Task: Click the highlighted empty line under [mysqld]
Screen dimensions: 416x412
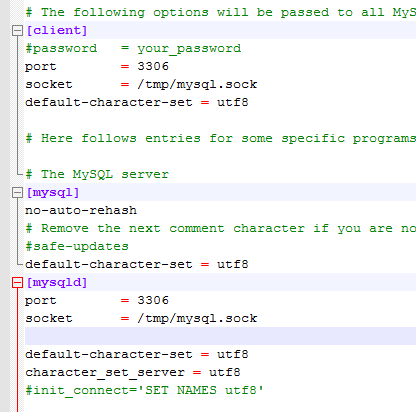Action: tap(220, 336)
